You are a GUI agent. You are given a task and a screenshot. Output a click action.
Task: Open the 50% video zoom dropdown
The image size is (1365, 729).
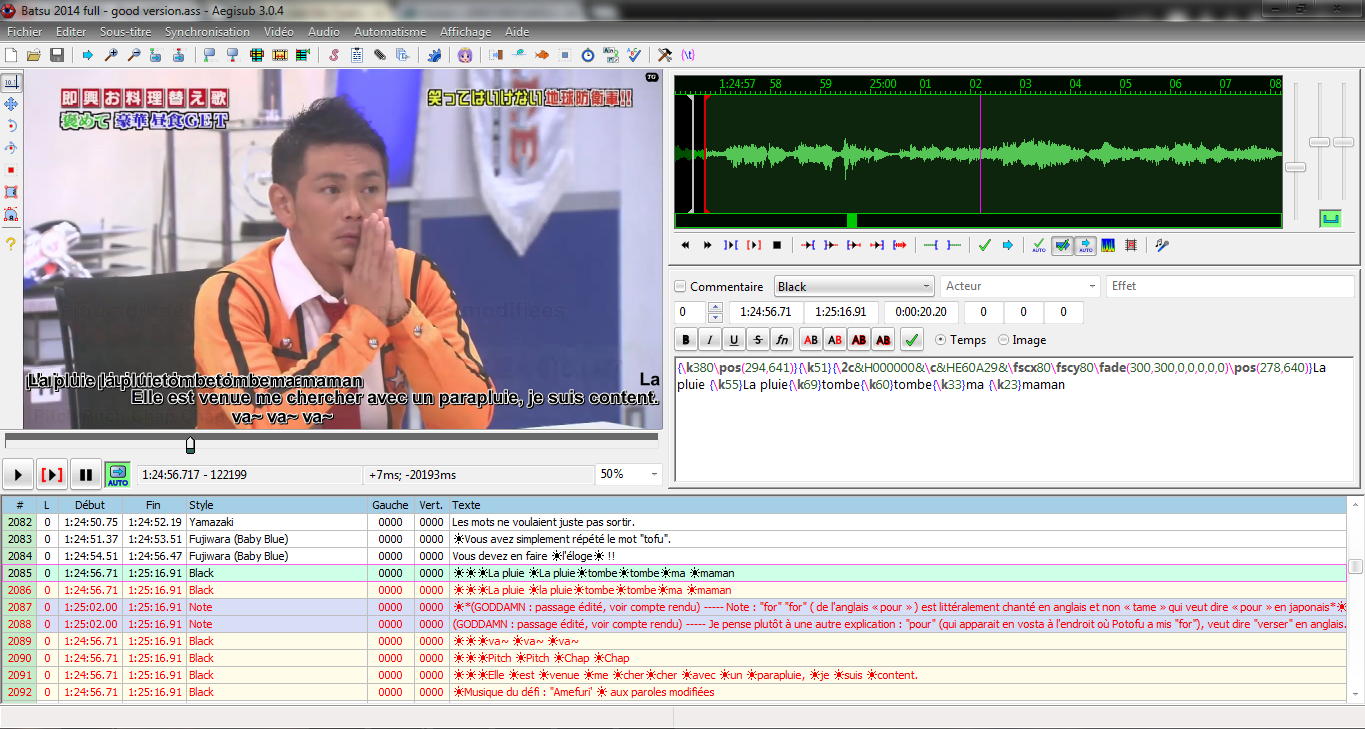[x=628, y=474]
